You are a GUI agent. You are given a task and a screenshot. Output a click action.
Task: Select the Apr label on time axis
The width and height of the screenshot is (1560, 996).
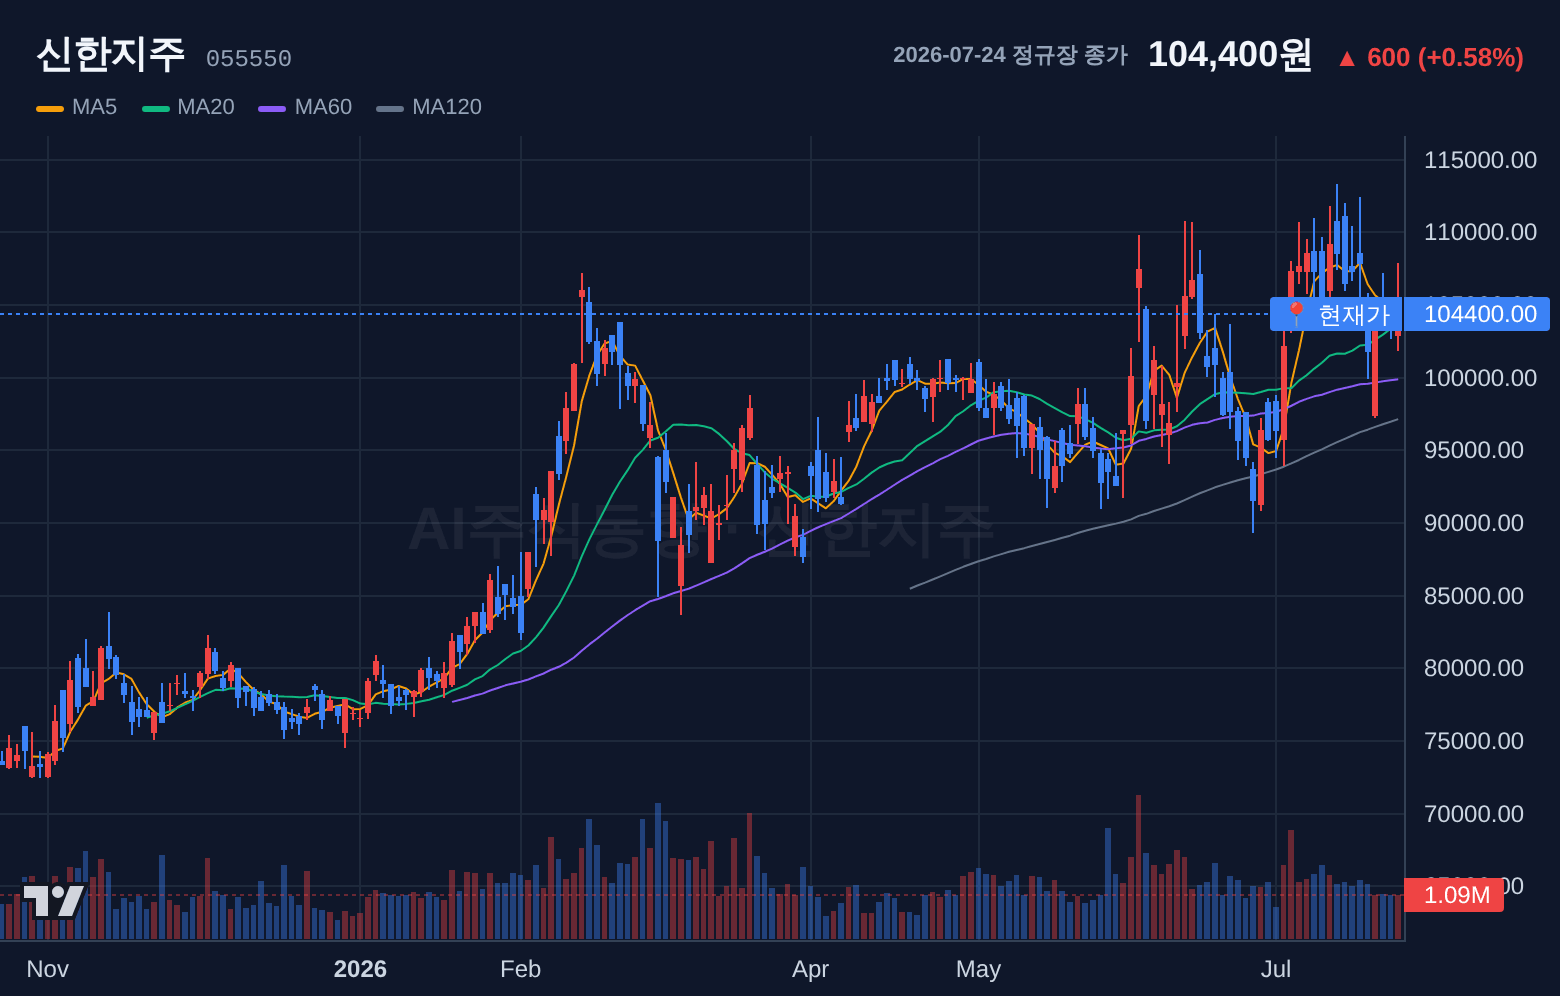[x=810, y=969]
